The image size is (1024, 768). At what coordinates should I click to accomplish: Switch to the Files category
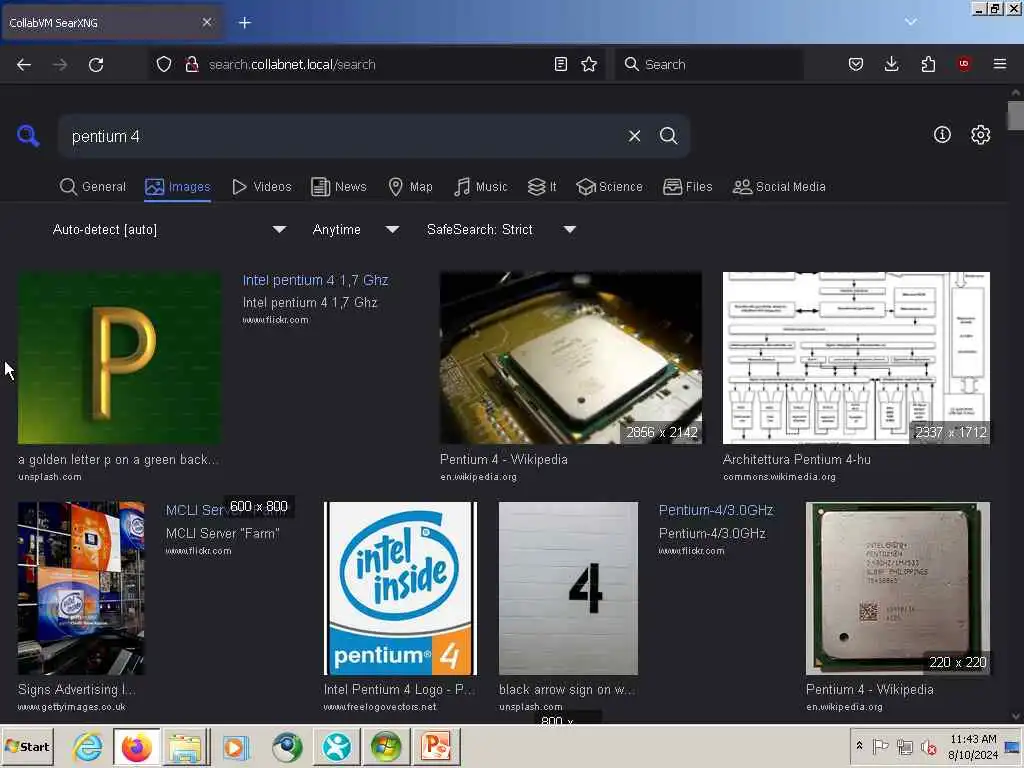click(x=688, y=187)
